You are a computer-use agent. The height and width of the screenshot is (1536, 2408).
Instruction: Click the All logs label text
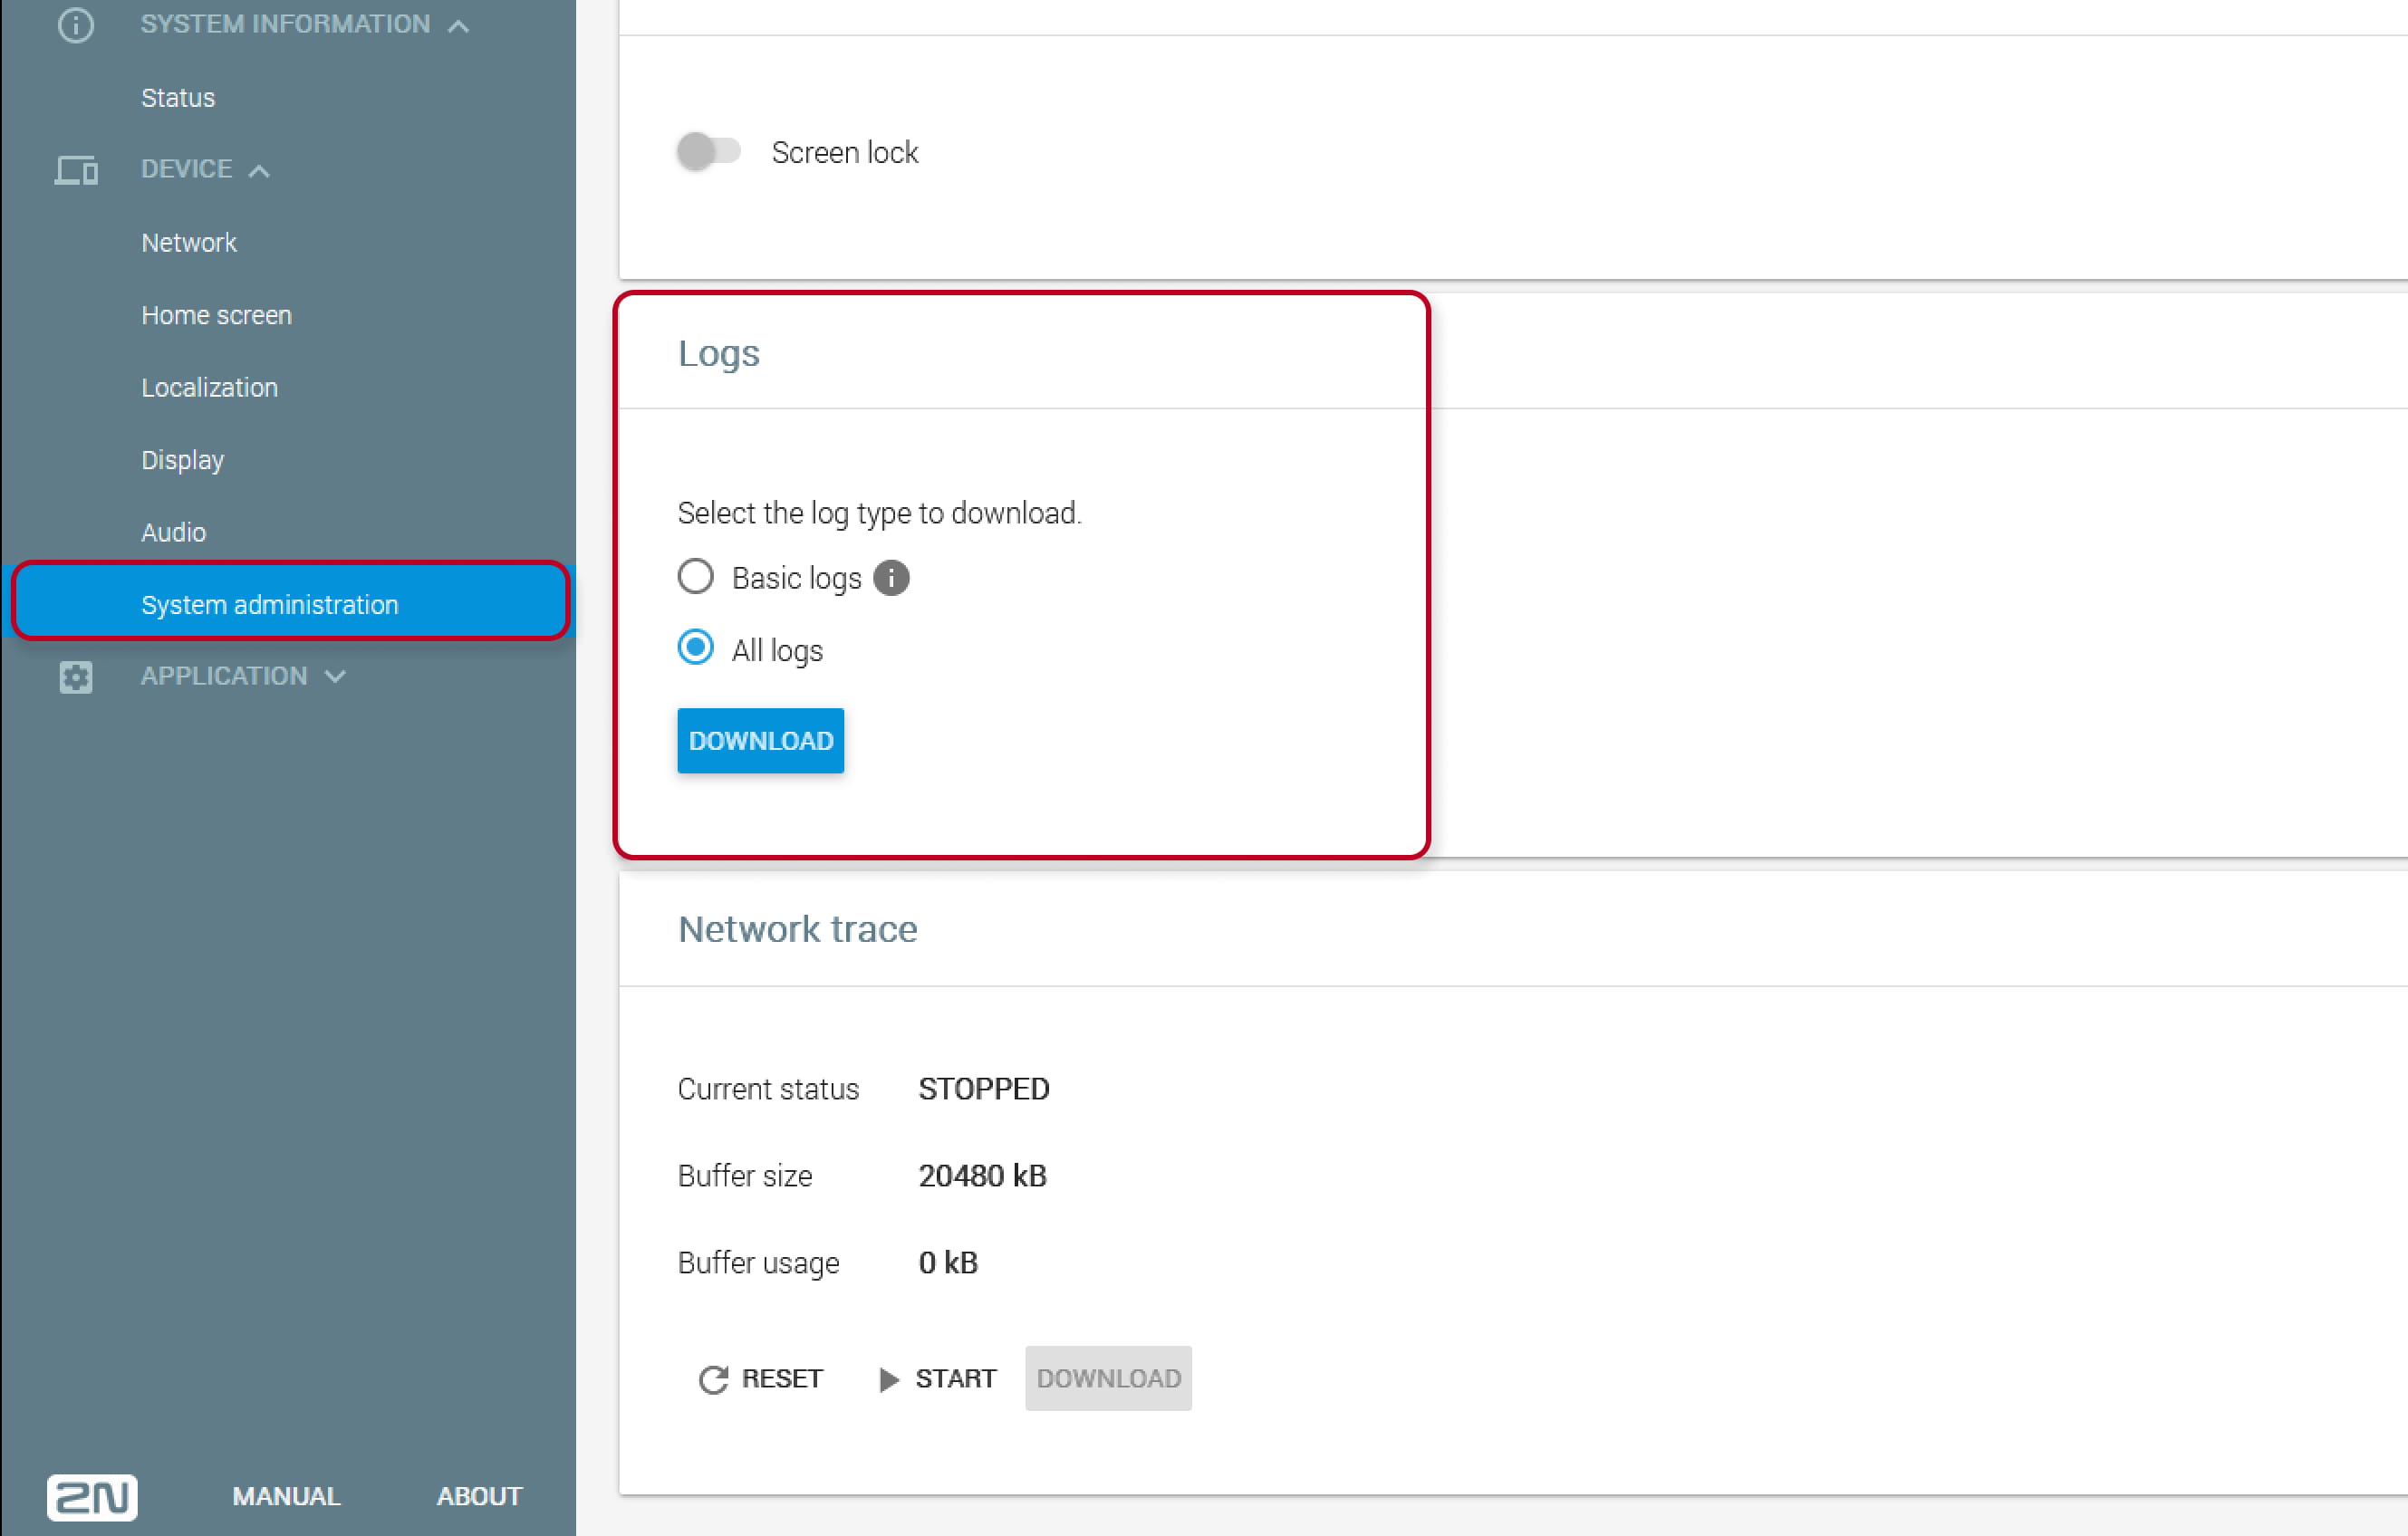pos(777,651)
